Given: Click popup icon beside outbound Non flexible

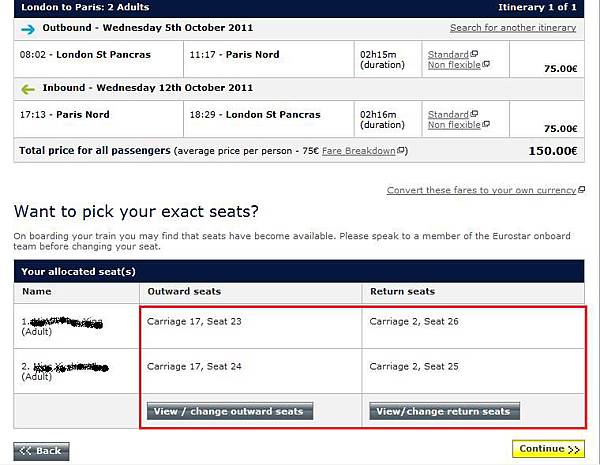Looking at the screenshot, I should click(485, 64).
